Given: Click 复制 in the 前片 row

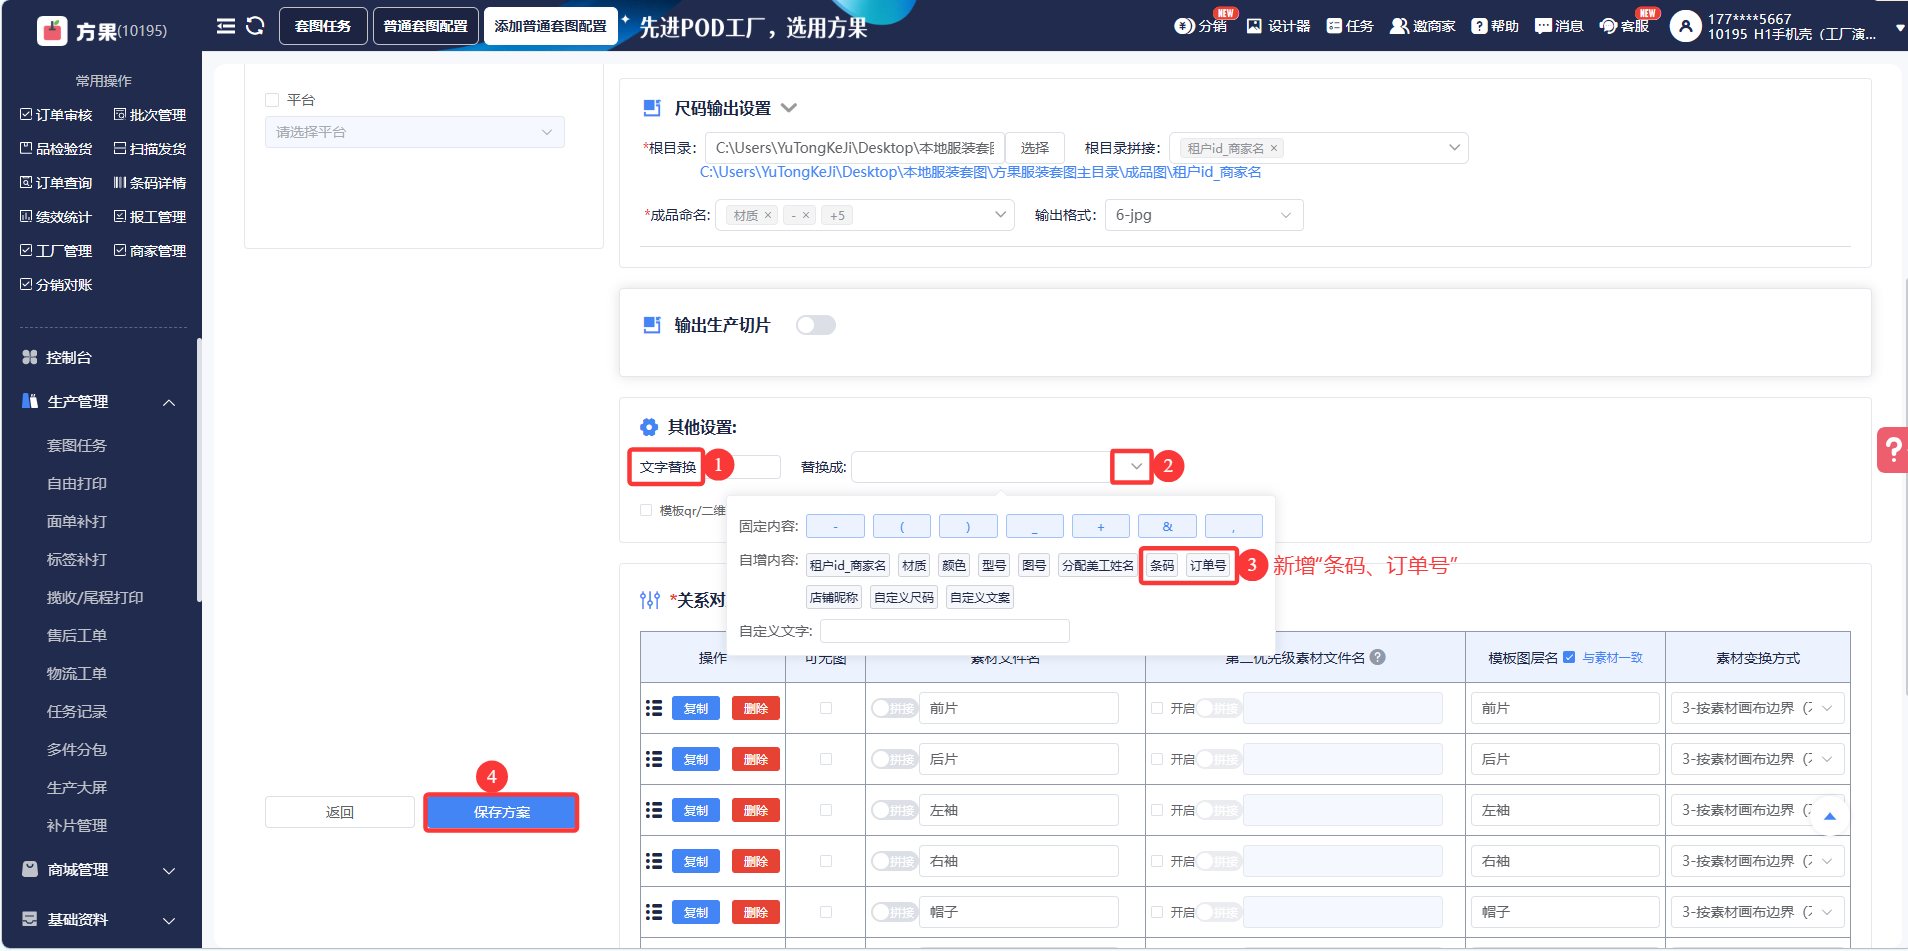Looking at the screenshot, I should pyautogui.click(x=696, y=708).
